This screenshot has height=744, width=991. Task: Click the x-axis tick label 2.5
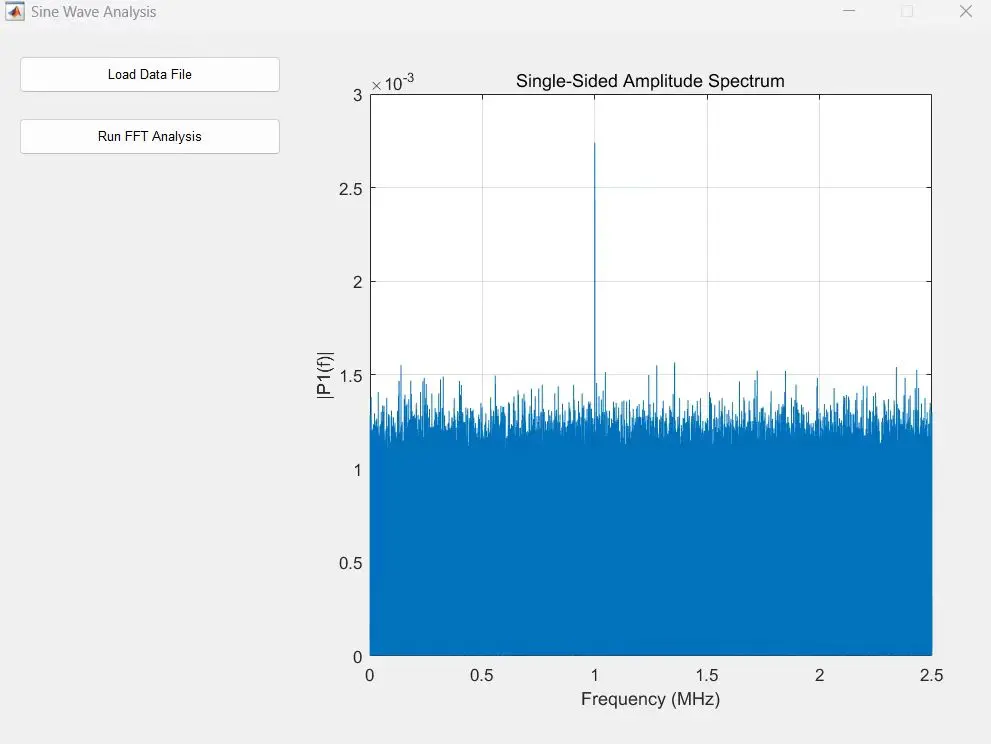click(x=932, y=675)
